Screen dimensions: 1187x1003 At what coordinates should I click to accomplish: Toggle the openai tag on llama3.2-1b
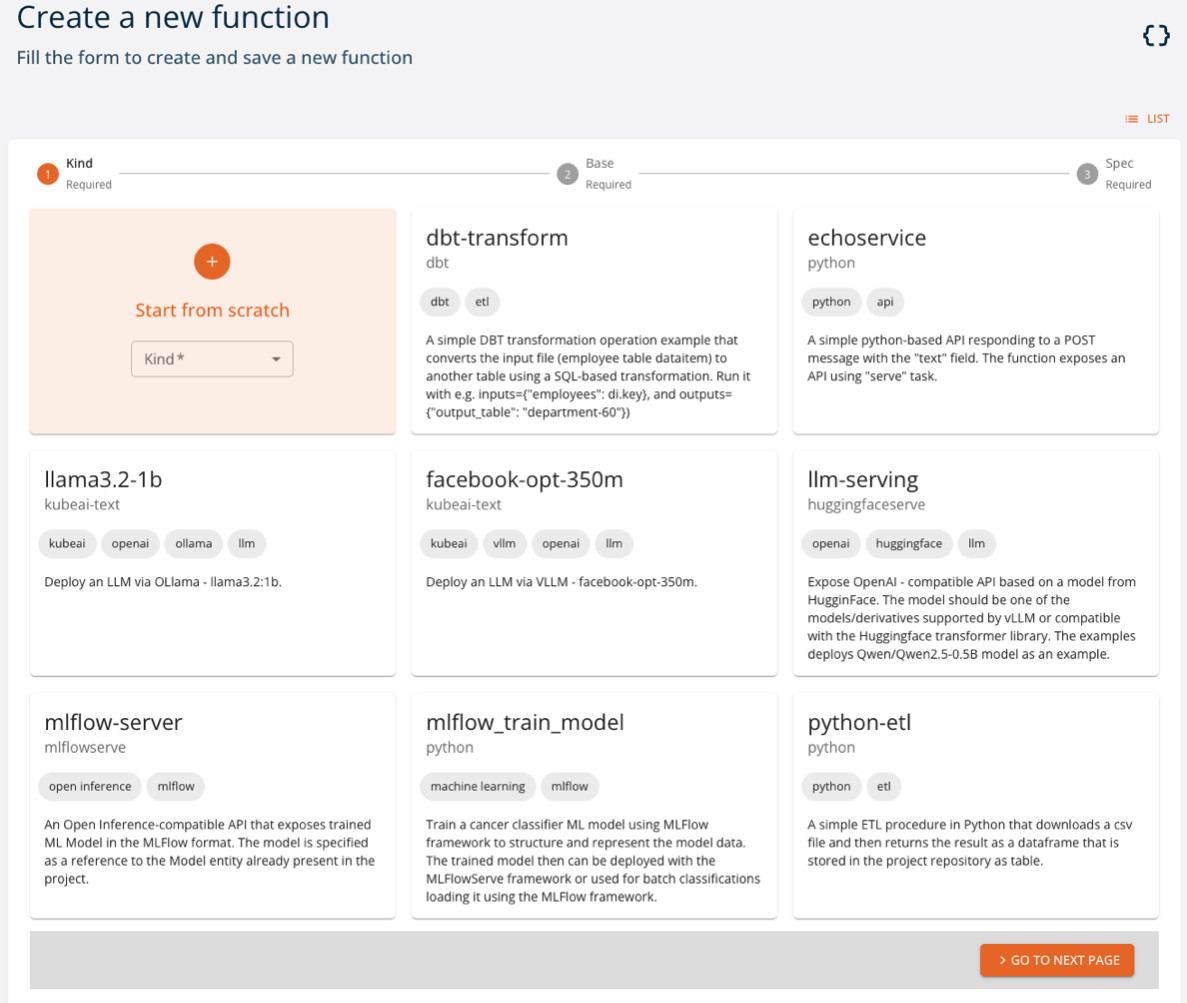click(130, 543)
